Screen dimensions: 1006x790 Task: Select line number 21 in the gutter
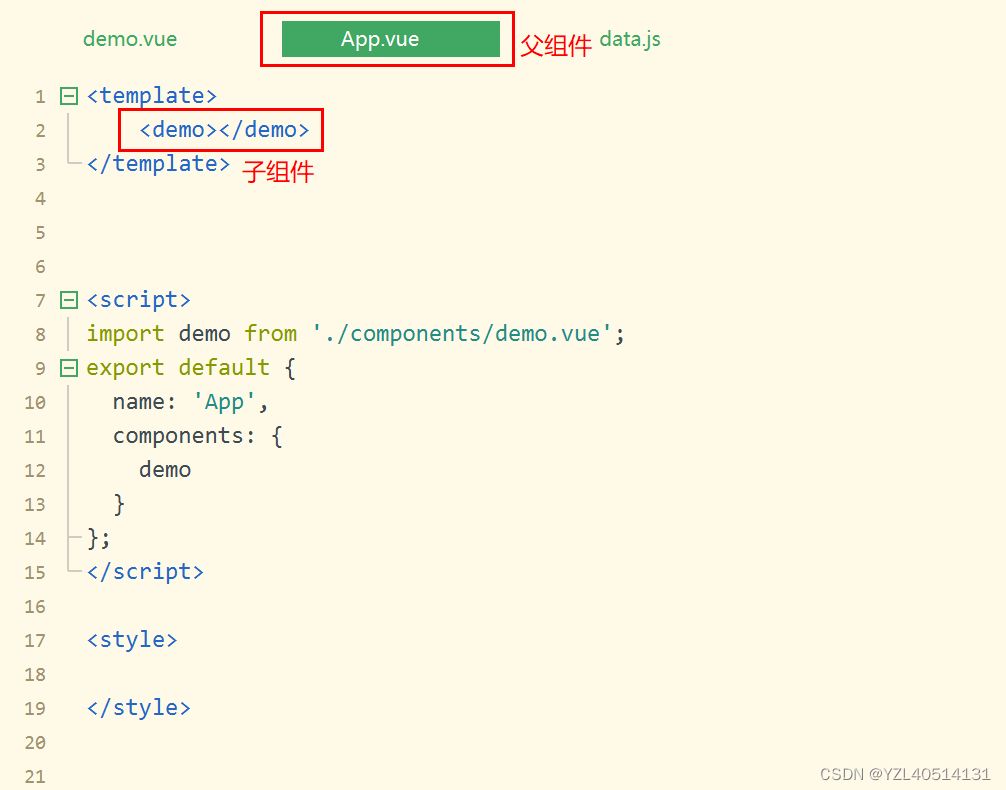tap(35, 777)
